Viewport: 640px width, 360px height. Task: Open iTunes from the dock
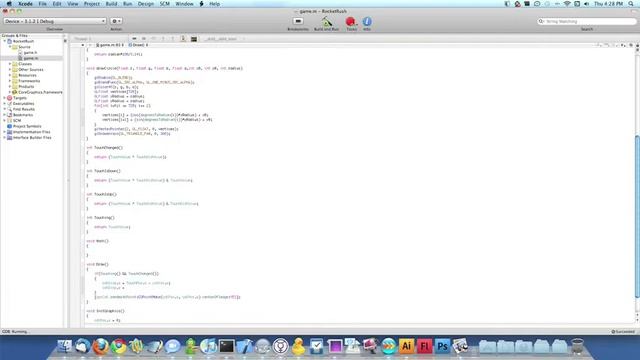(x=209, y=346)
